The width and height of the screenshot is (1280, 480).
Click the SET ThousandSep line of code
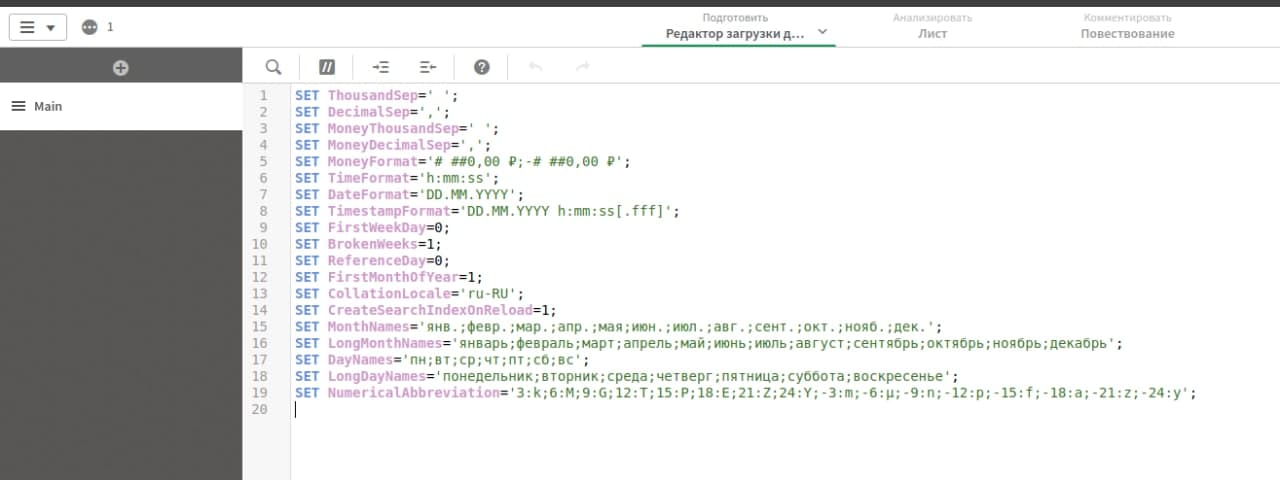(x=376, y=96)
